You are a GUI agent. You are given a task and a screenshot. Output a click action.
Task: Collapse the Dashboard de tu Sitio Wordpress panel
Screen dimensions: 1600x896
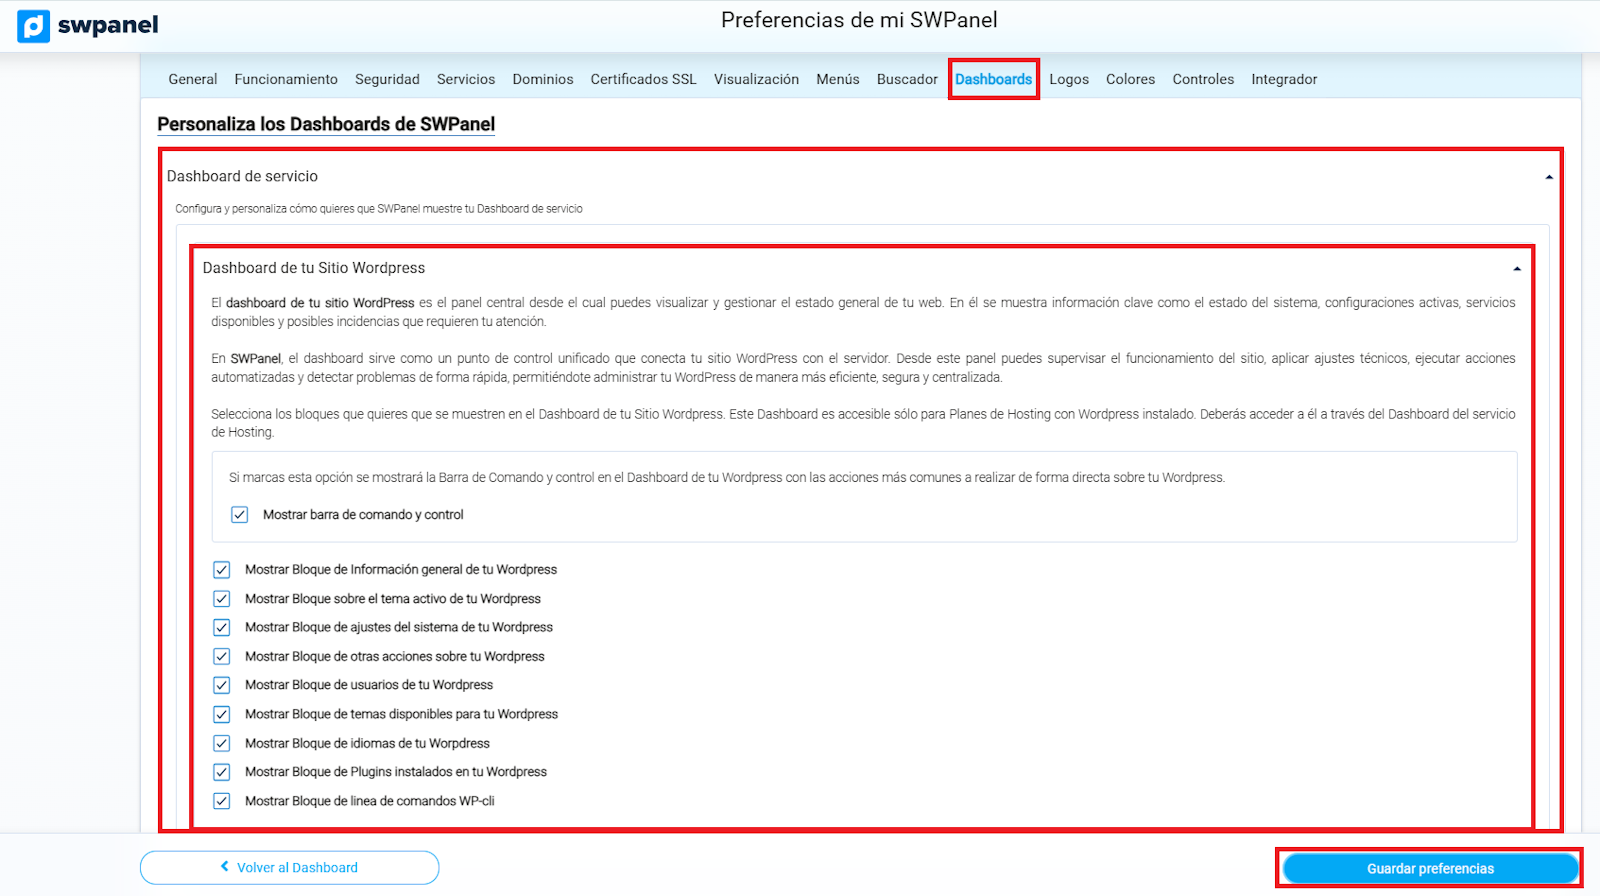coord(1516,269)
